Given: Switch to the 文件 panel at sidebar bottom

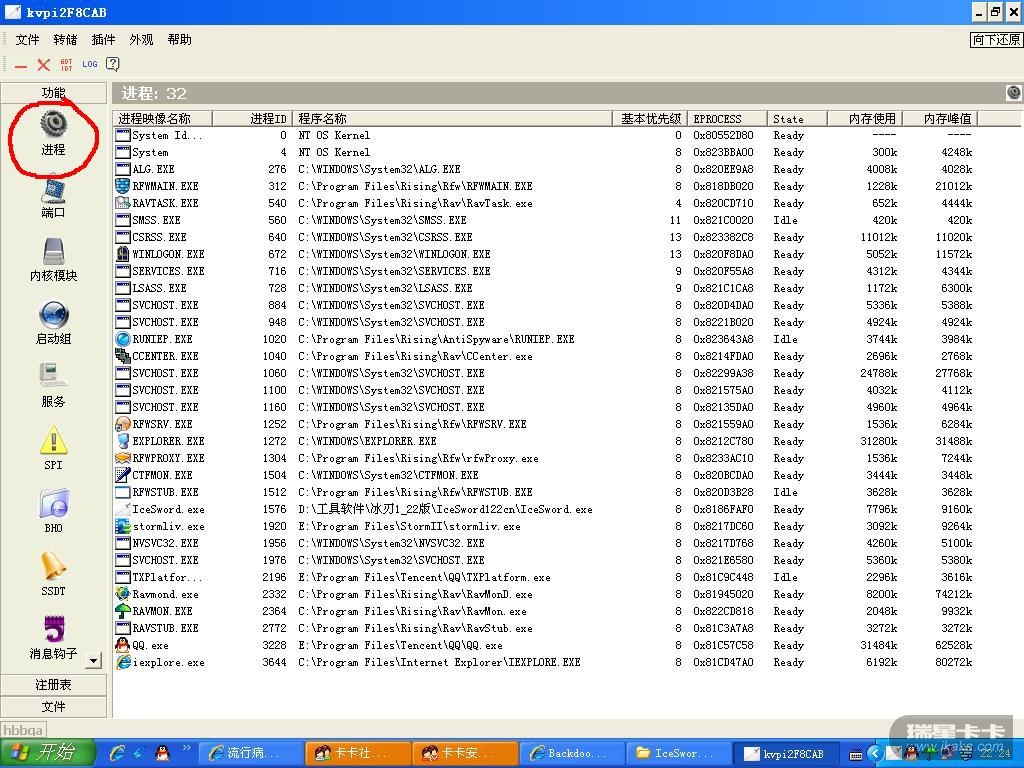Looking at the screenshot, I should 54,707.
